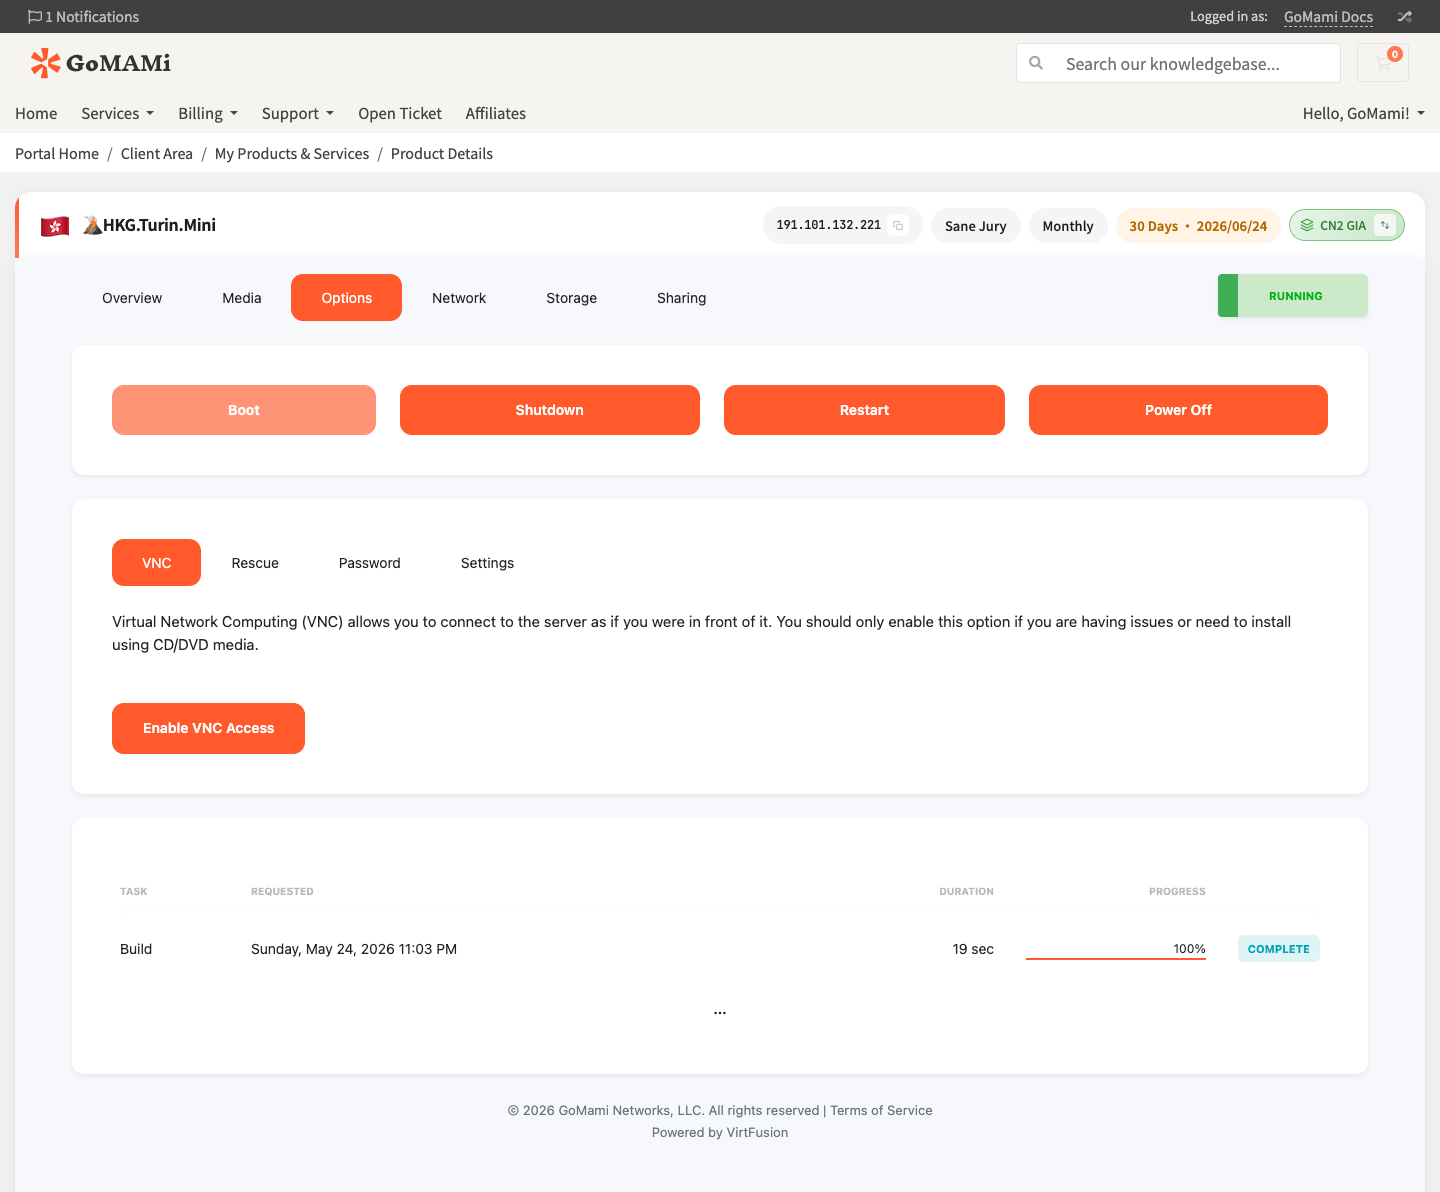Copy the IP address with the copy icon
The width and height of the screenshot is (1440, 1192).
pyautogui.click(x=898, y=226)
